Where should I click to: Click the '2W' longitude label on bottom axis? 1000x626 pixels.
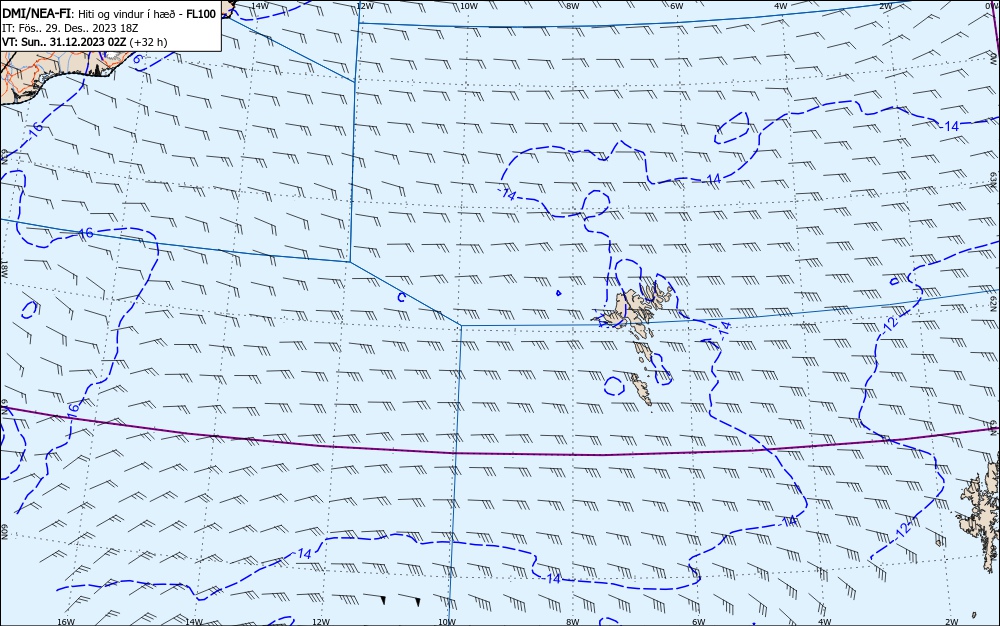952,622
